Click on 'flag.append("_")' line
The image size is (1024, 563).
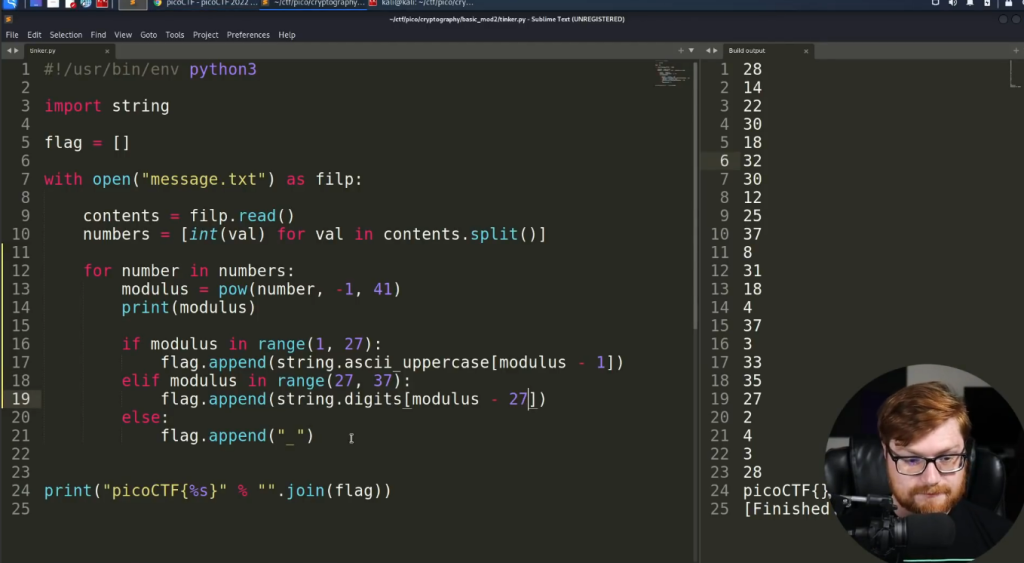point(238,435)
